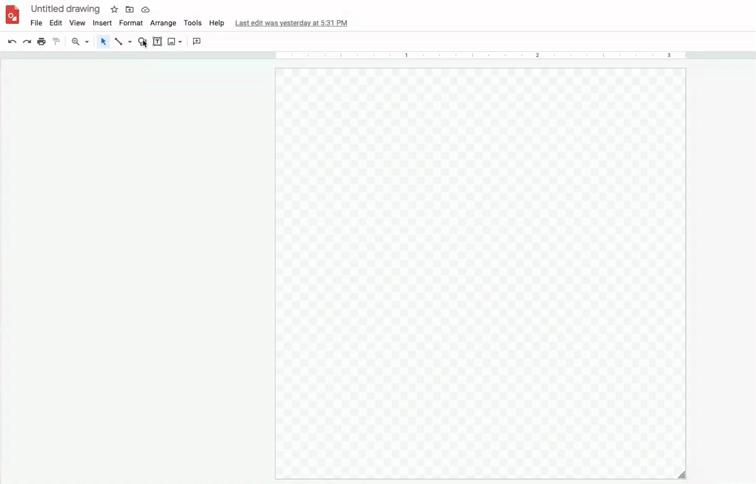
Task: Expand the image insert dropdown arrow
Action: click(x=180, y=42)
